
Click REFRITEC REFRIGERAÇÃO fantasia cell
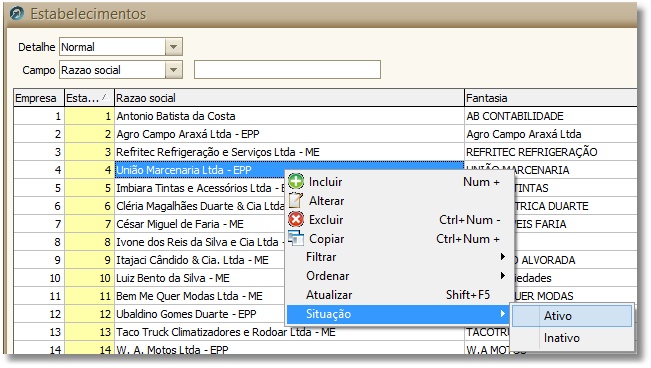point(551,152)
